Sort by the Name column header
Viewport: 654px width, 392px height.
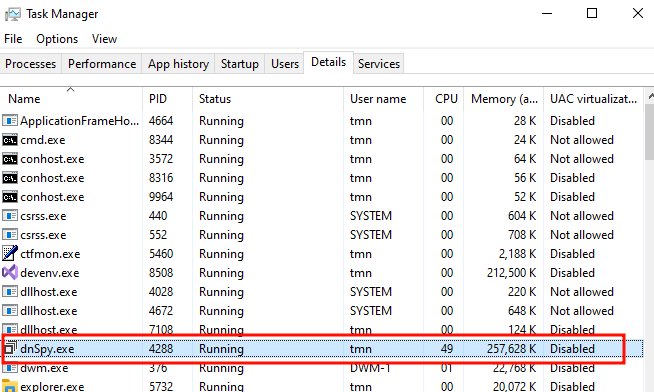coord(71,99)
